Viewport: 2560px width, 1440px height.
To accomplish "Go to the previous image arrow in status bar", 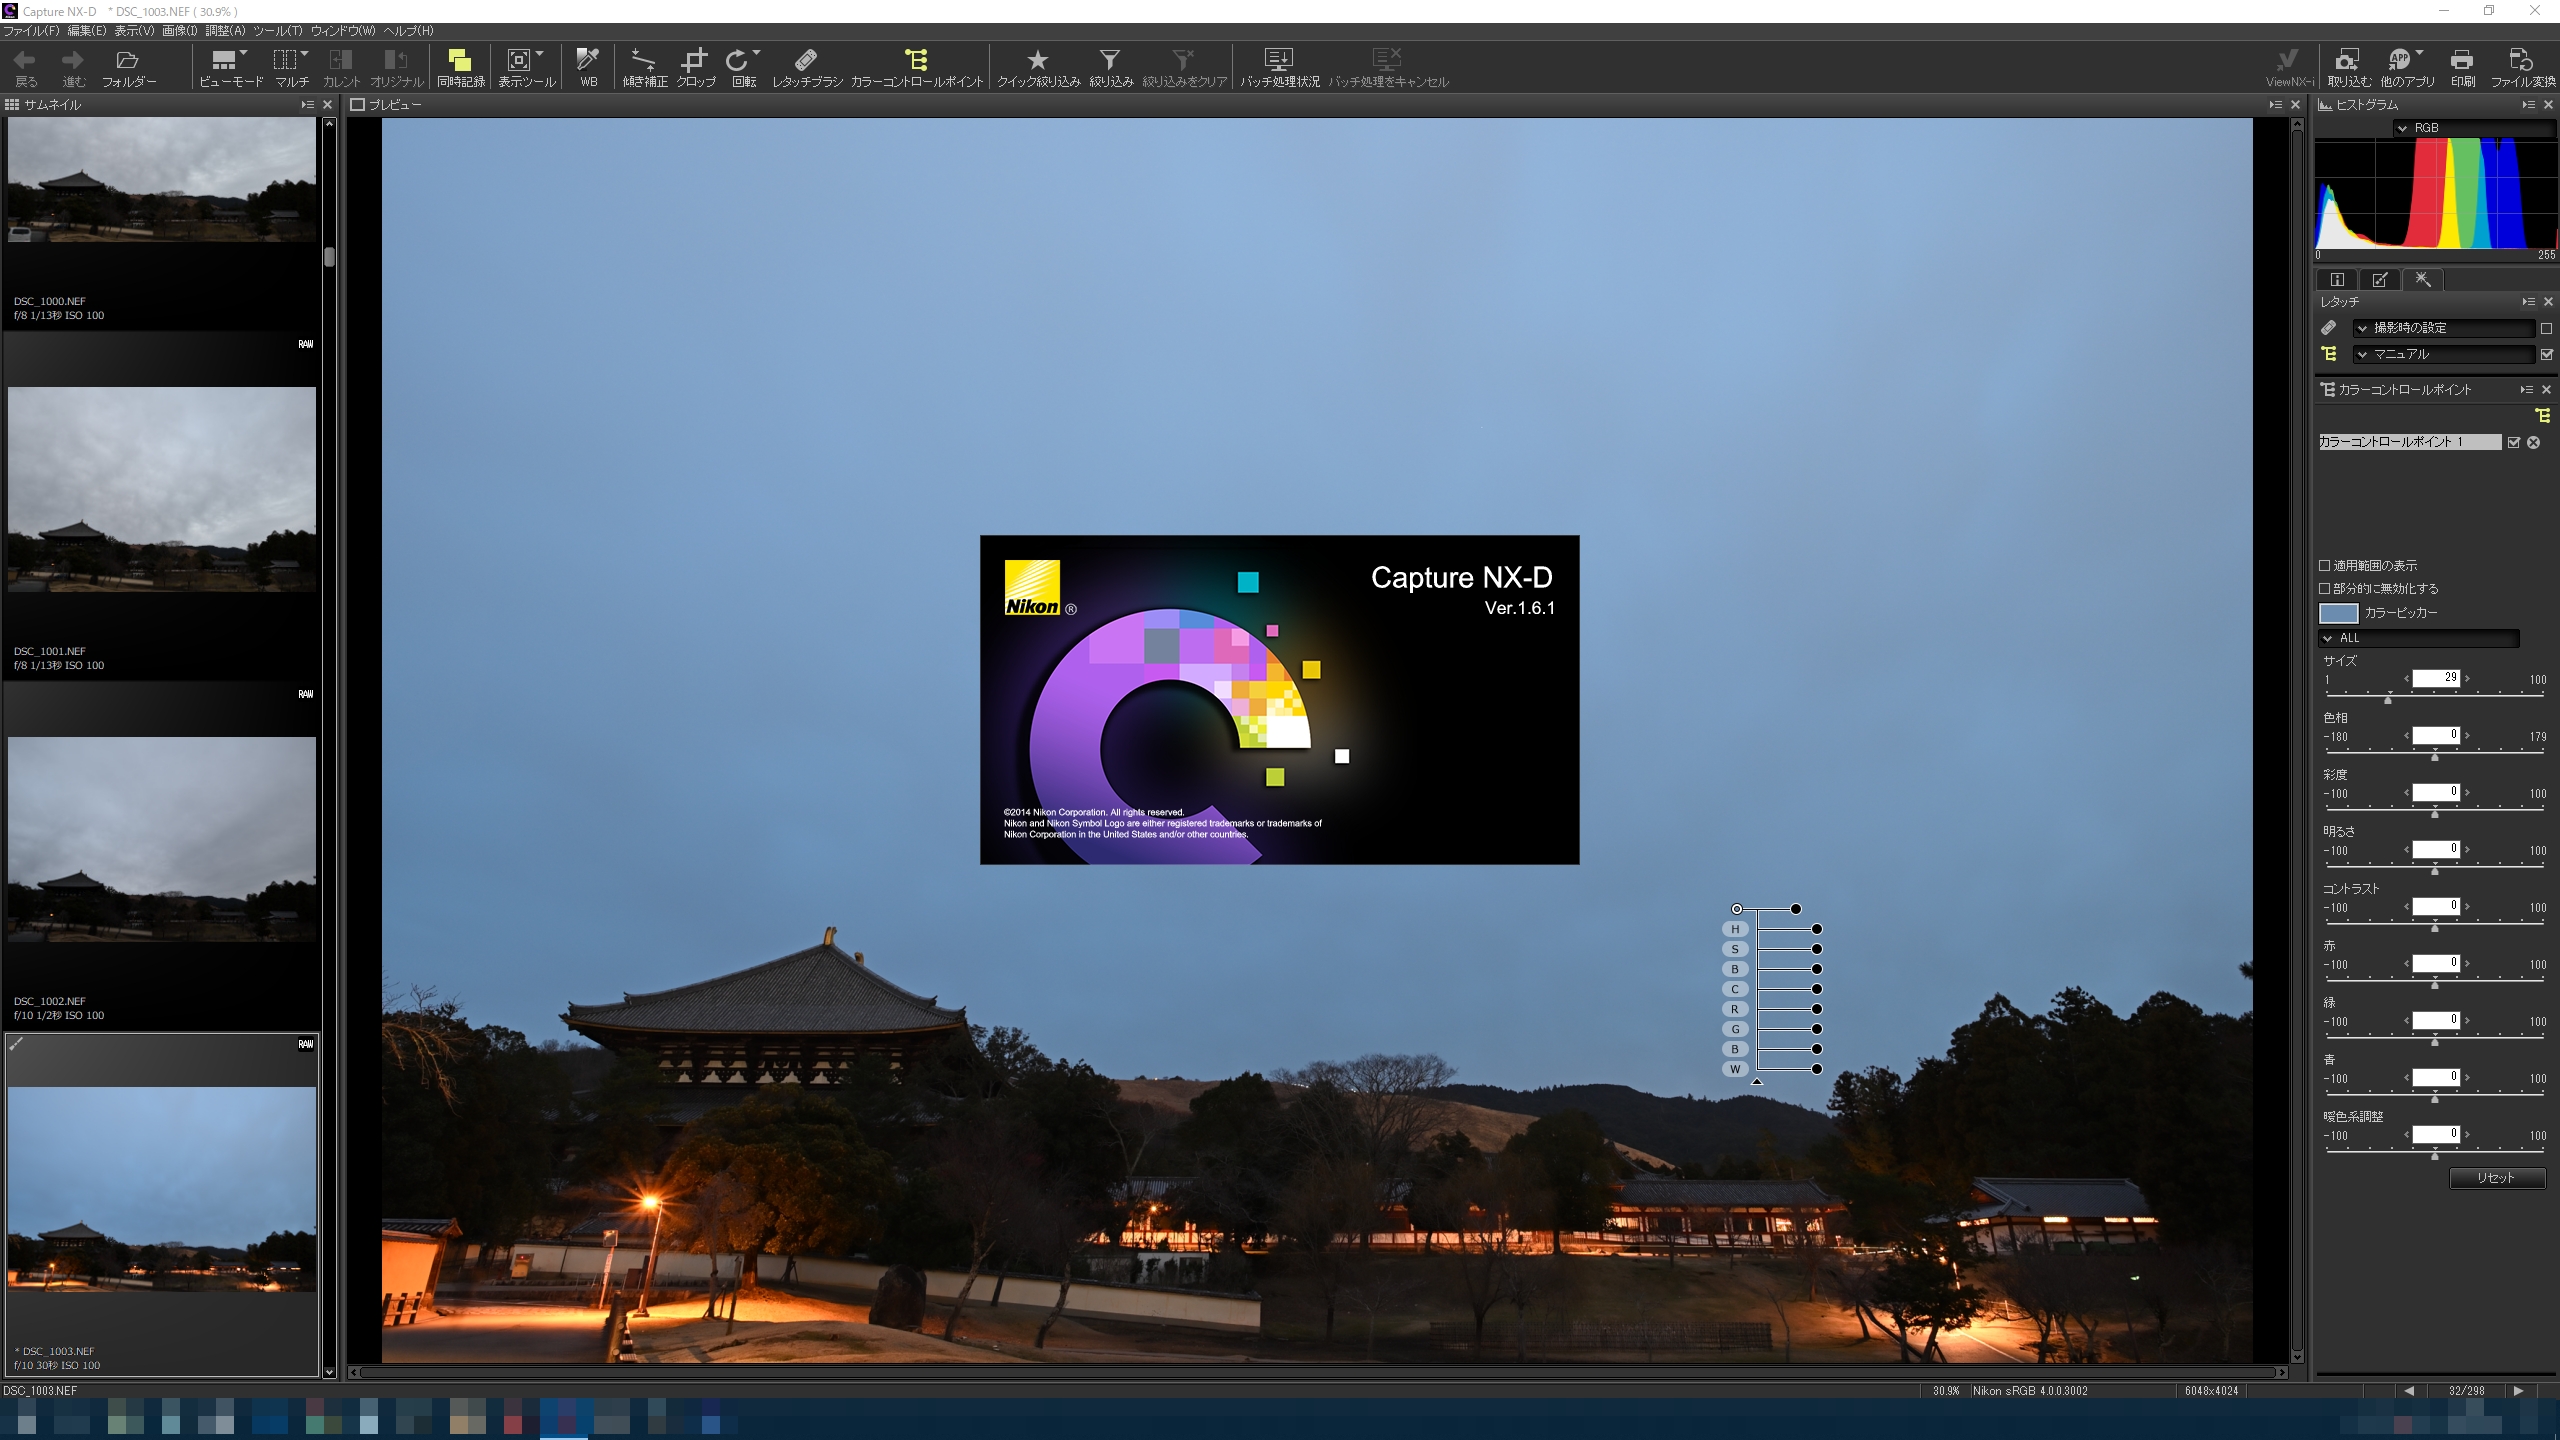I will coord(2409,1391).
